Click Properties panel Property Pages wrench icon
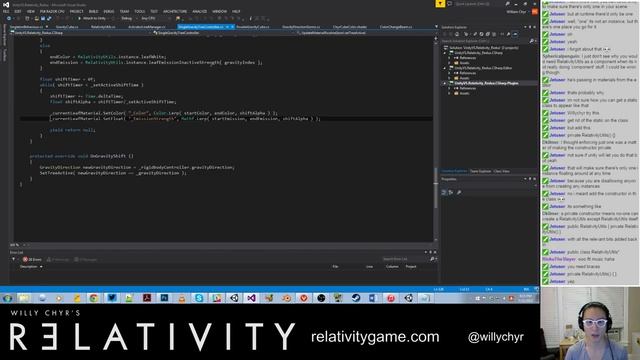 pyautogui.click(x=459, y=192)
